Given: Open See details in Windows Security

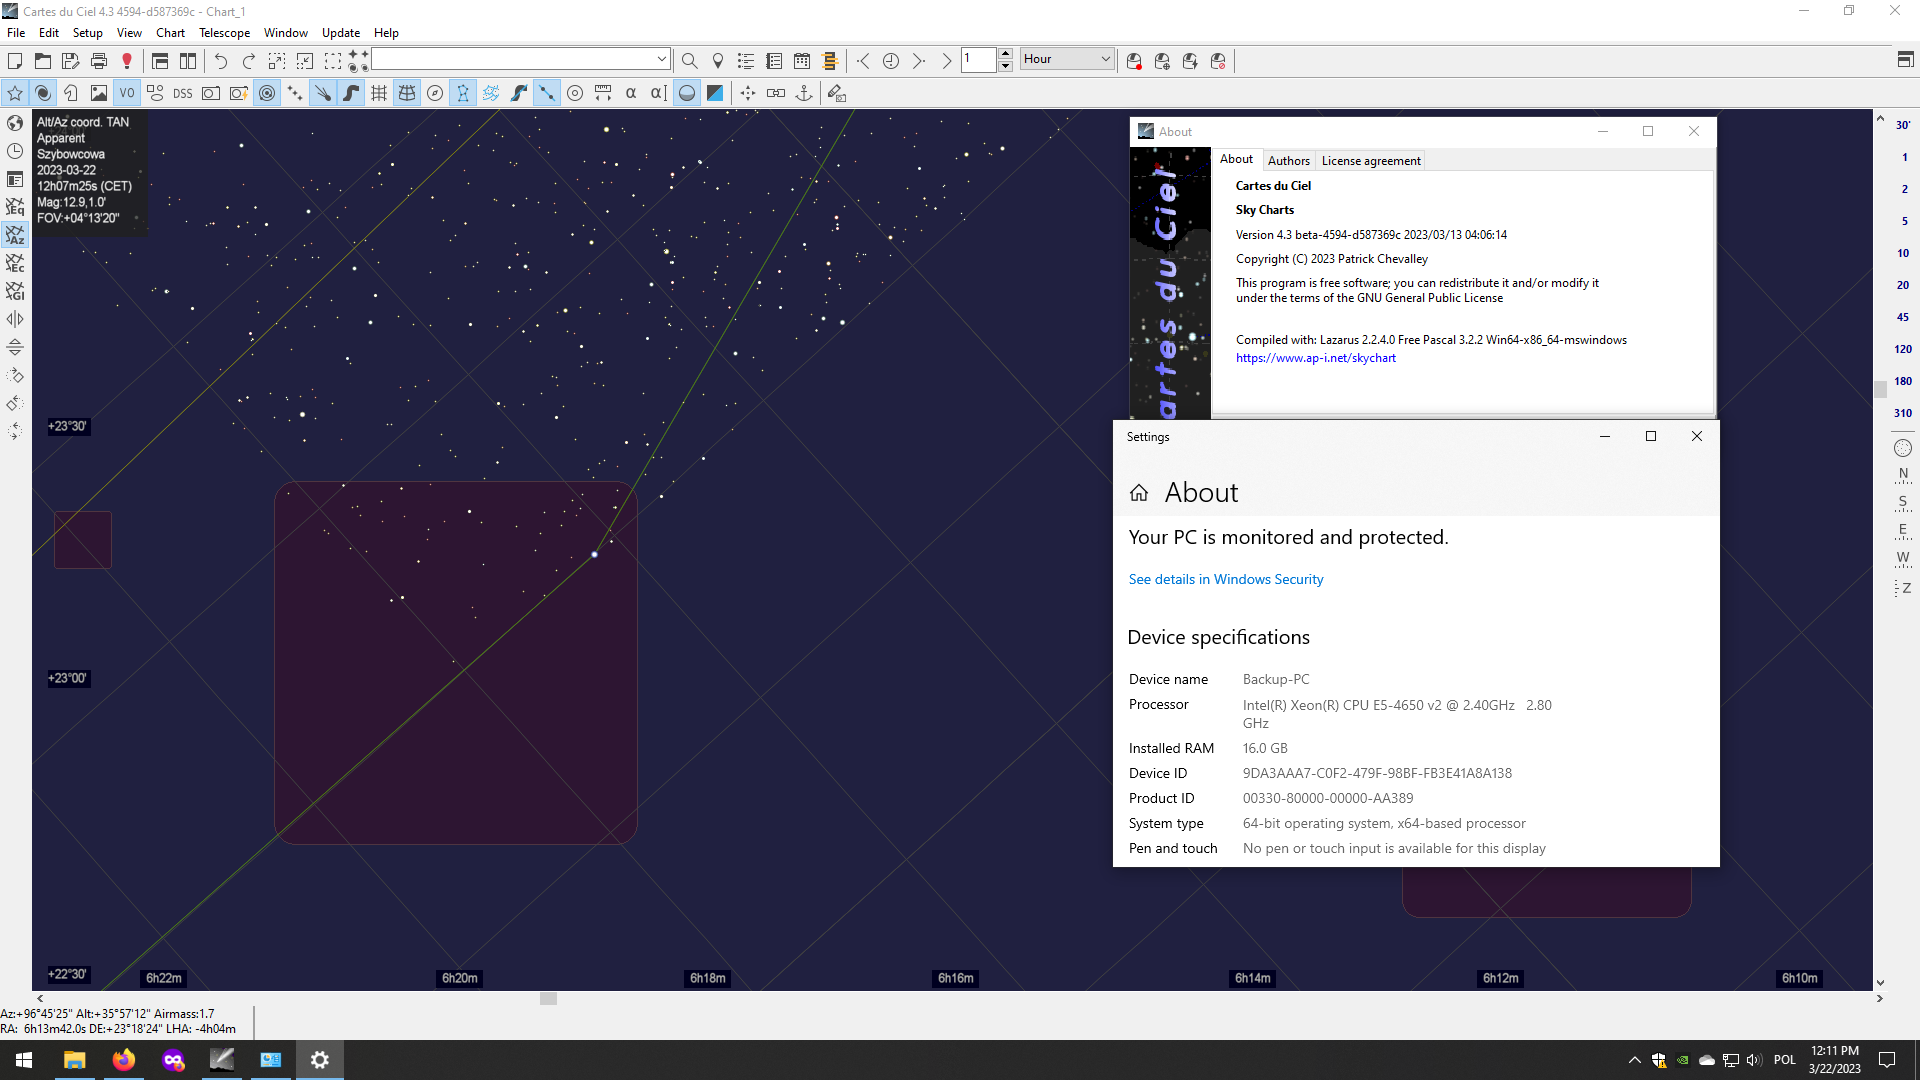Looking at the screenshot, I should [x=1225, y=579].
